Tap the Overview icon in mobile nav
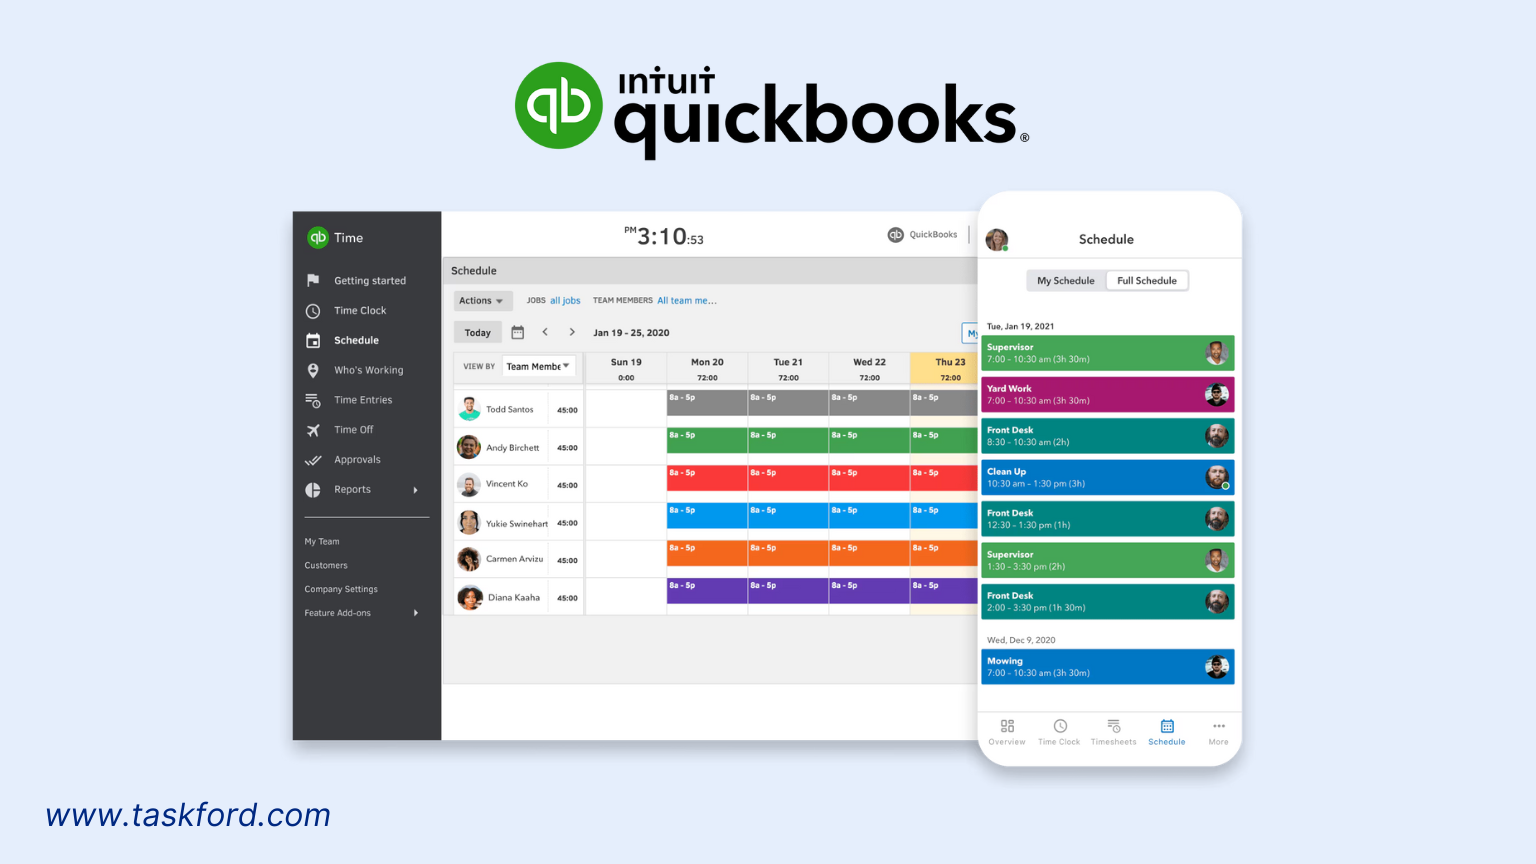1536x864 pixels. click(x=1007, y=726)
